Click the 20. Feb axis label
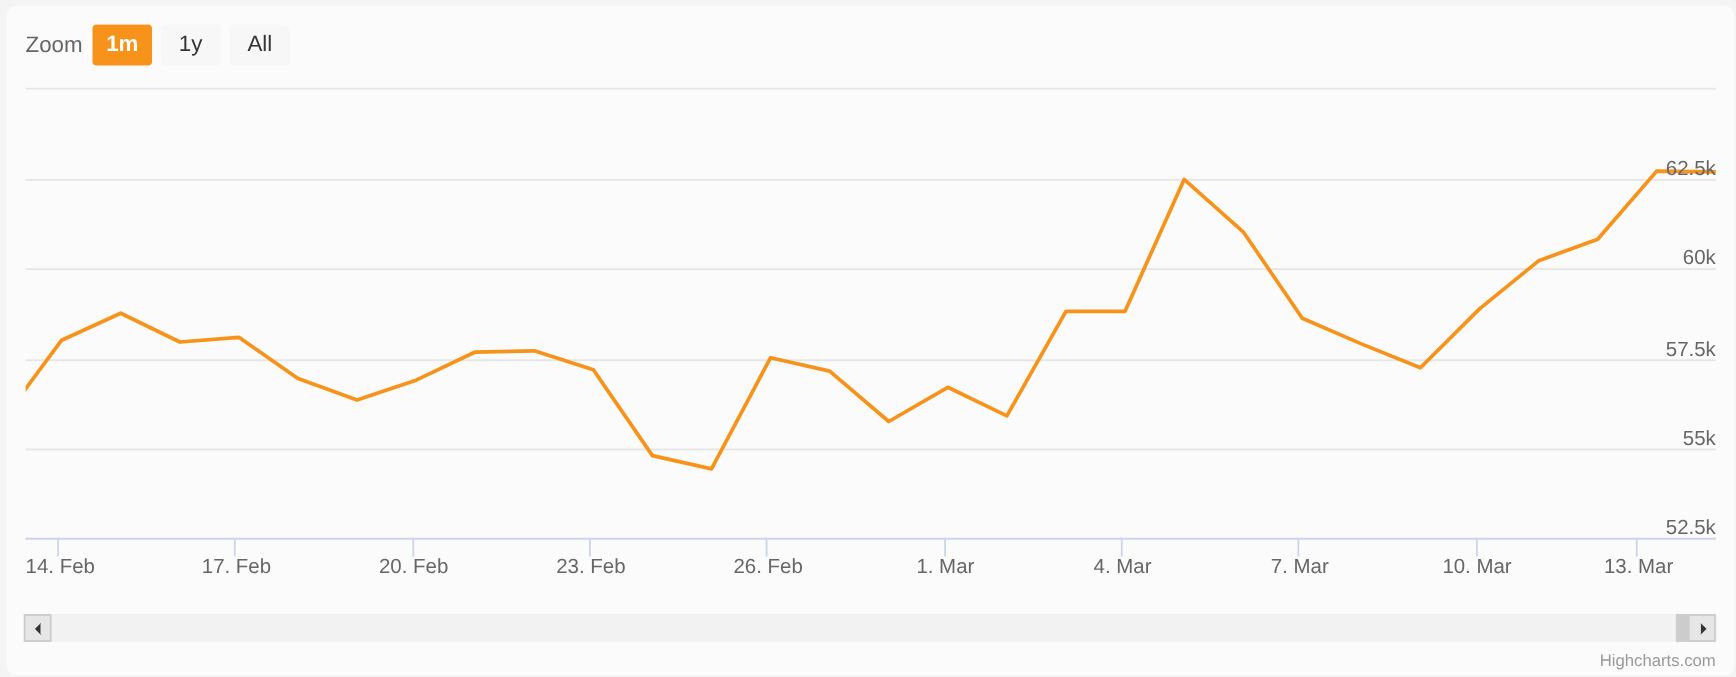 (x=413, y=566)
